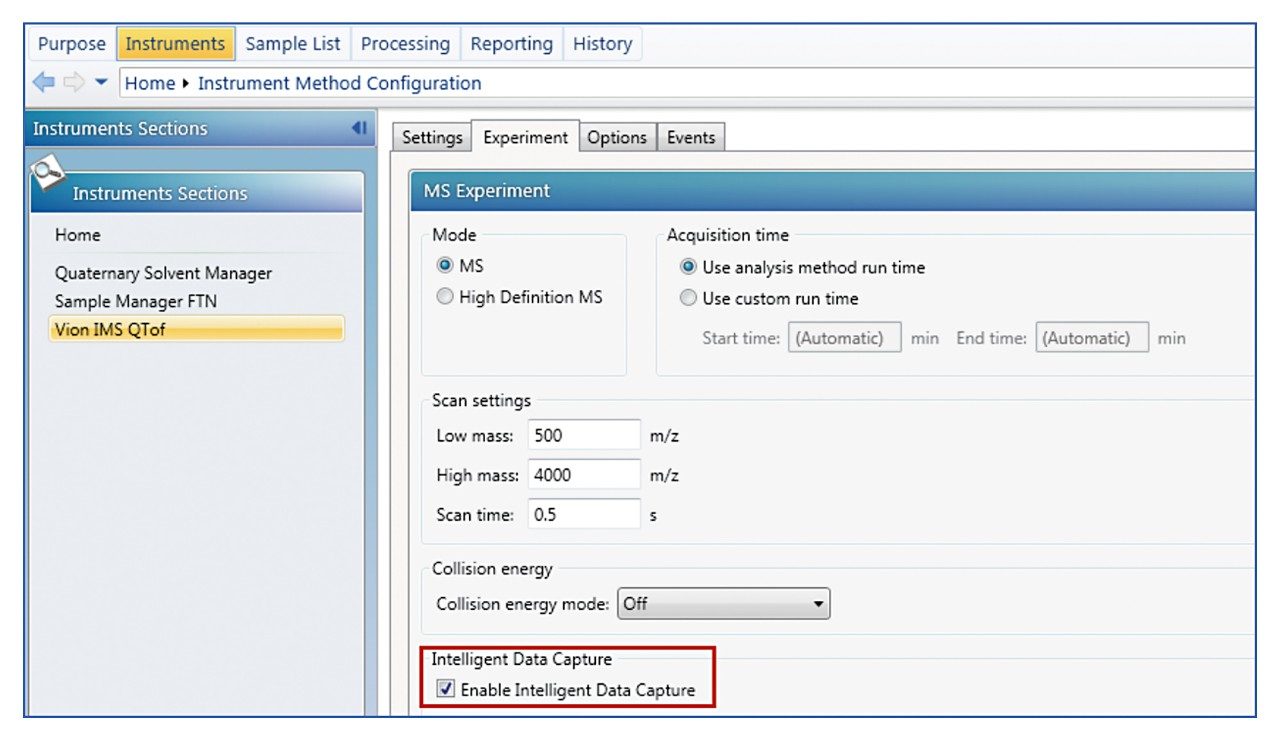
Task: Select the MS mode radio button
Action: (445, 266)
